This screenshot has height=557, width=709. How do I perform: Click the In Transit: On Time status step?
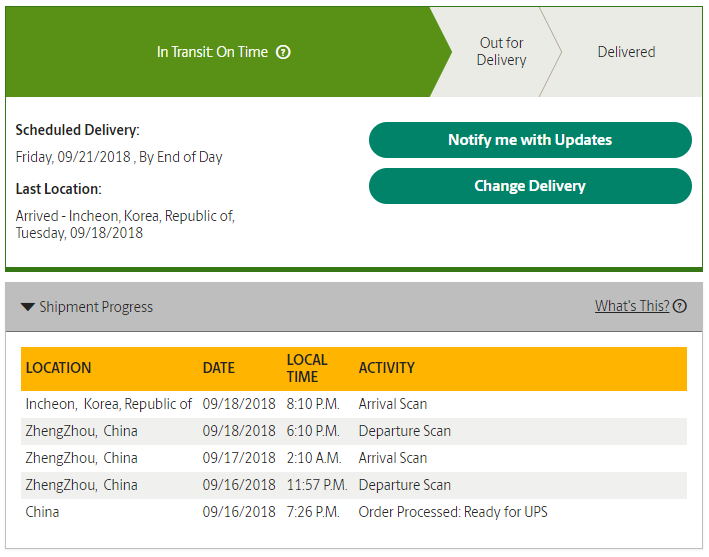212,52
